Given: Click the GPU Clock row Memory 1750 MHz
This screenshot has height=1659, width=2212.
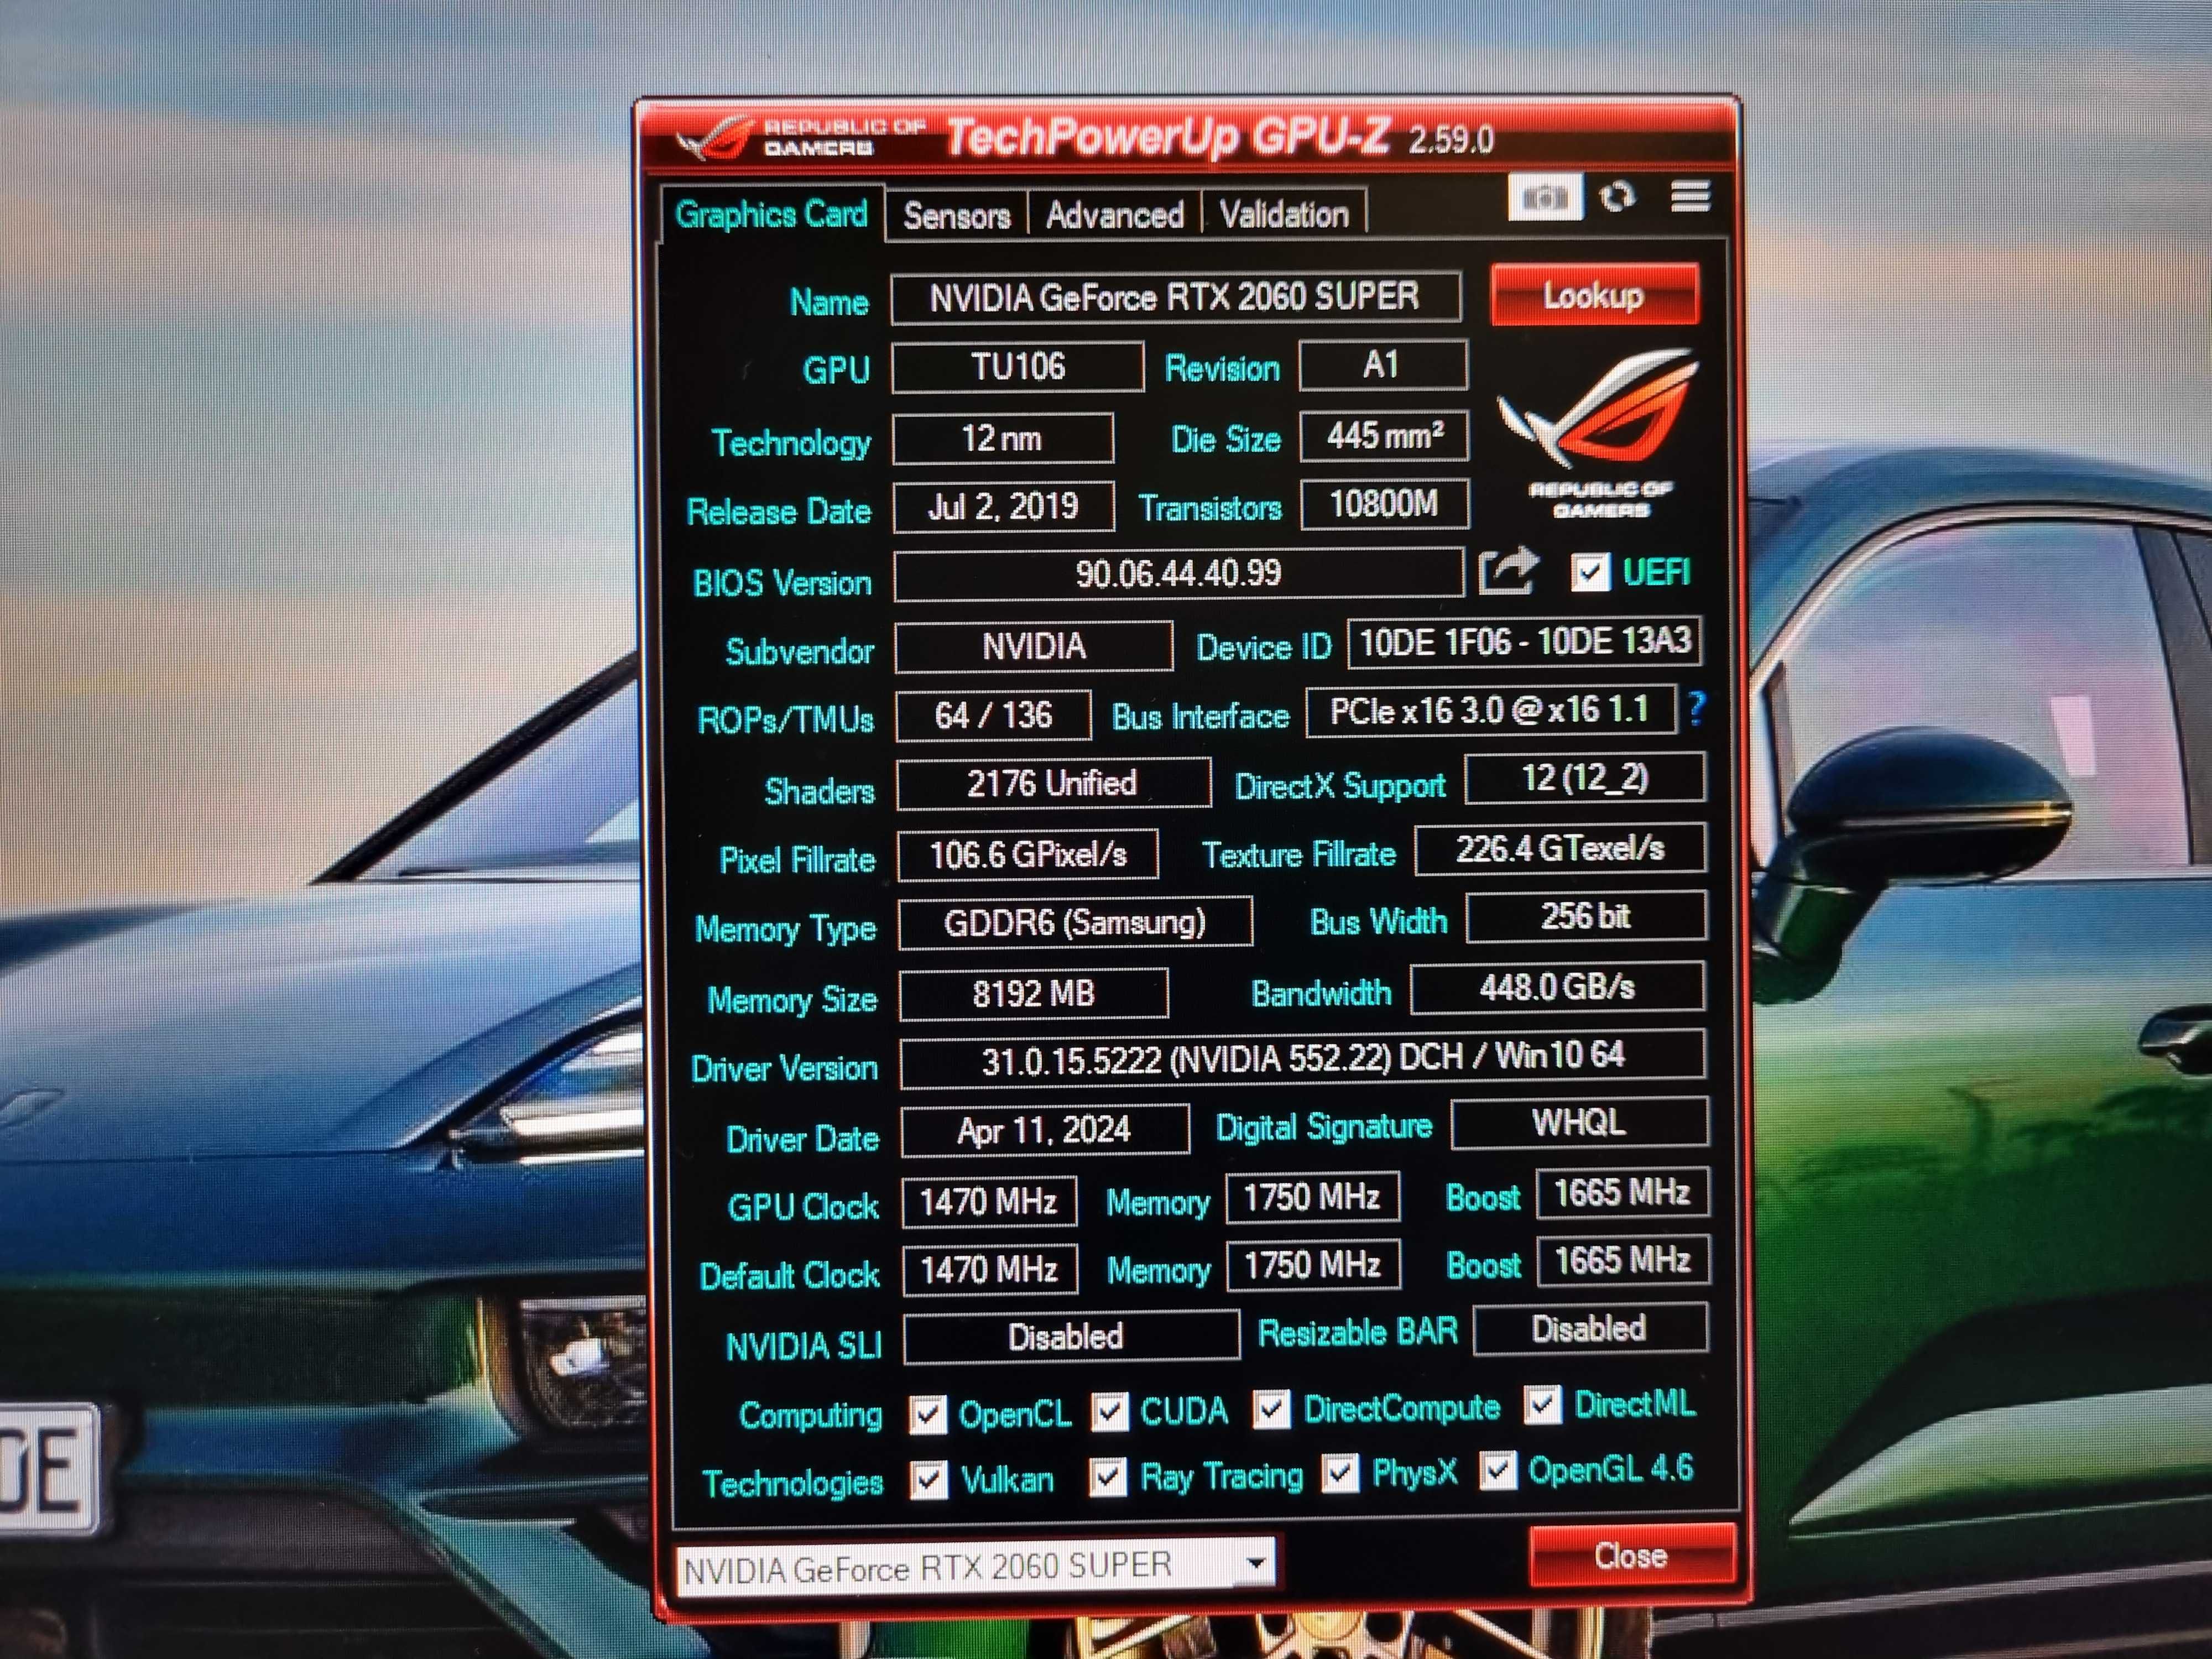Looking at the screenshot, I should tap(1312, 1197).
